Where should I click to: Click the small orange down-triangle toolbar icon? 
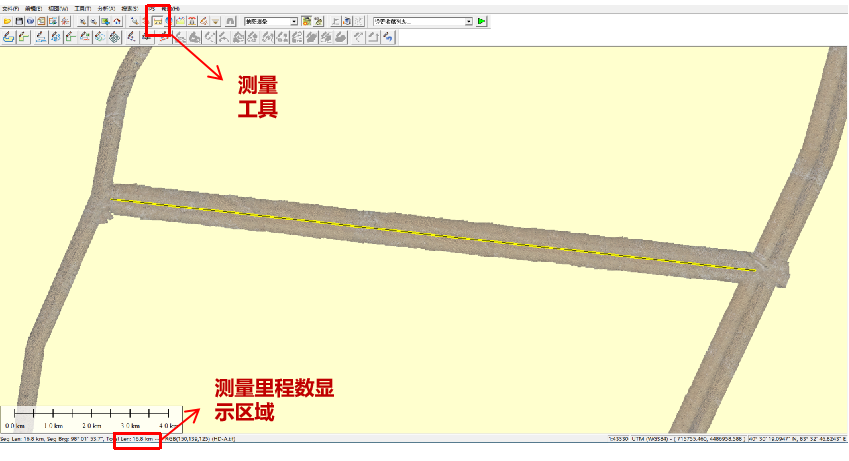(x=216, y=21)
